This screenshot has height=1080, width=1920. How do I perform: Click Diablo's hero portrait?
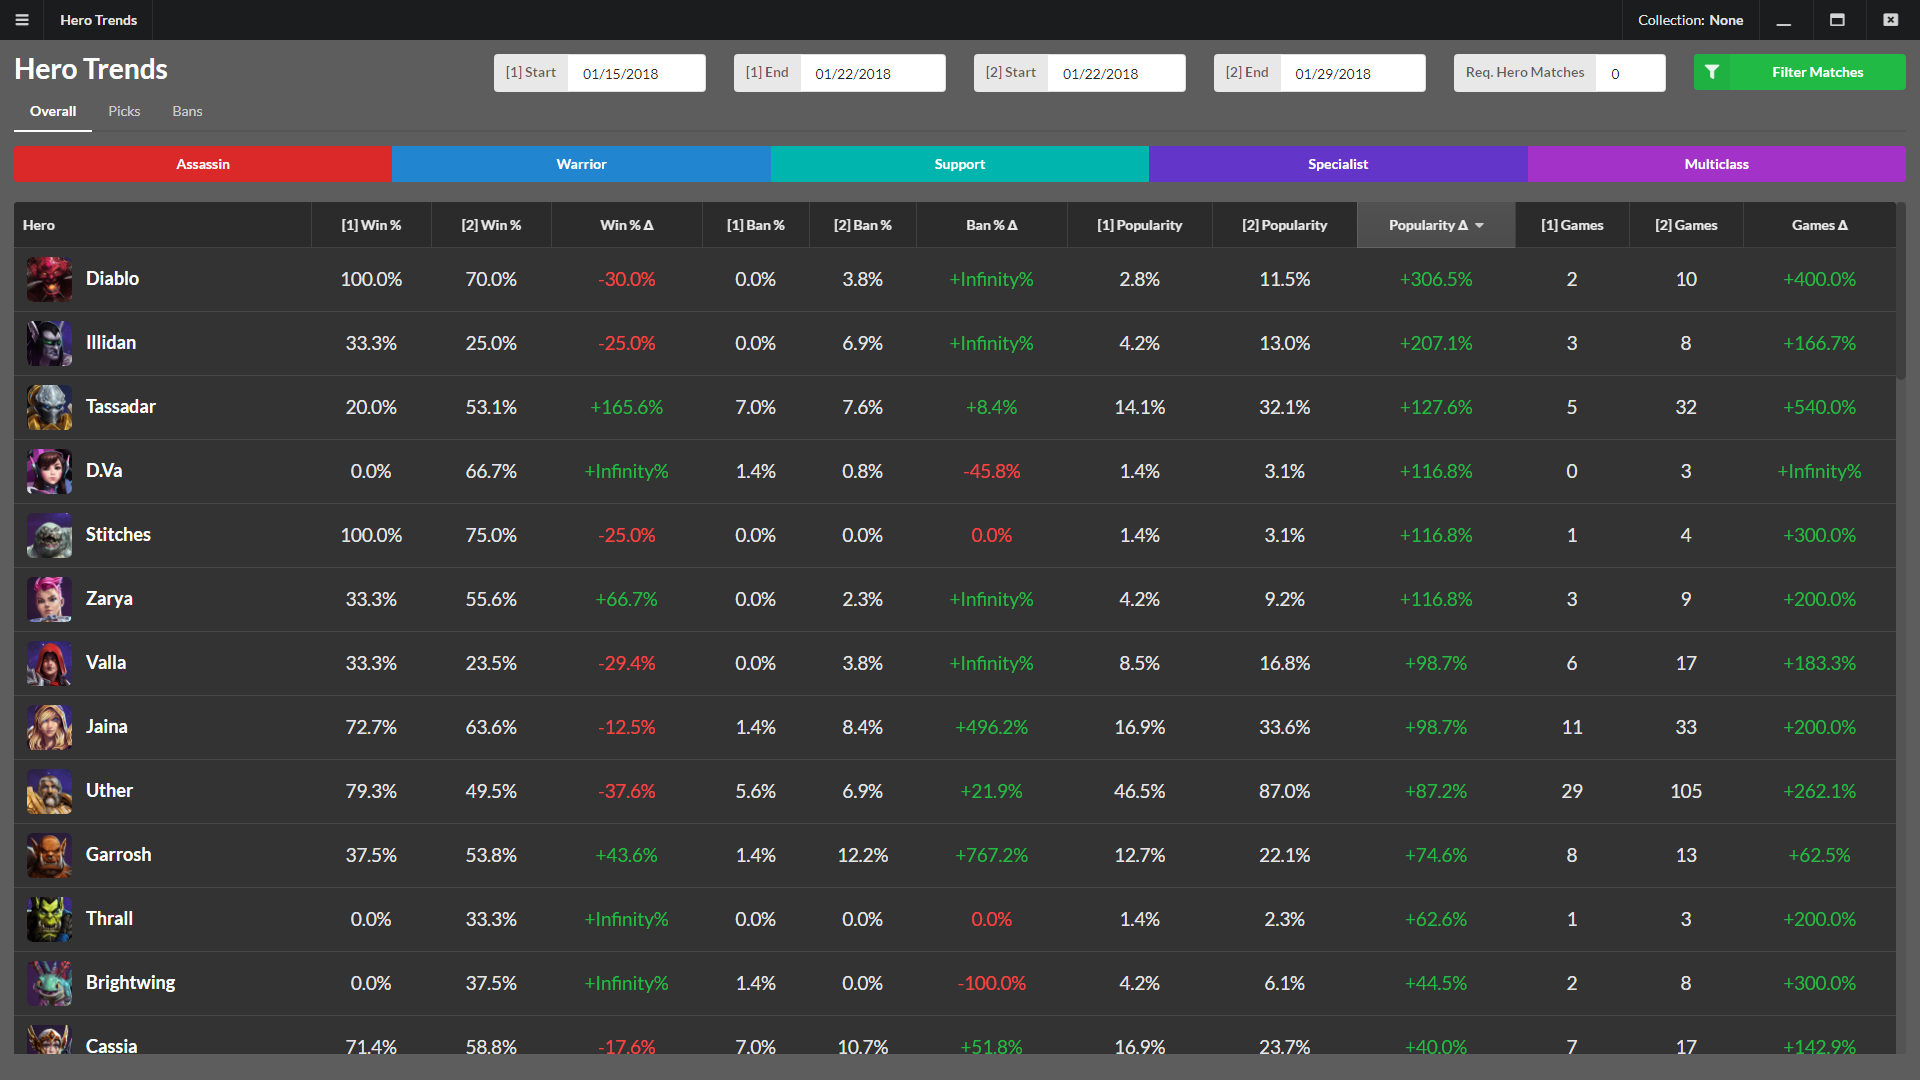click(x=49, y=279)
